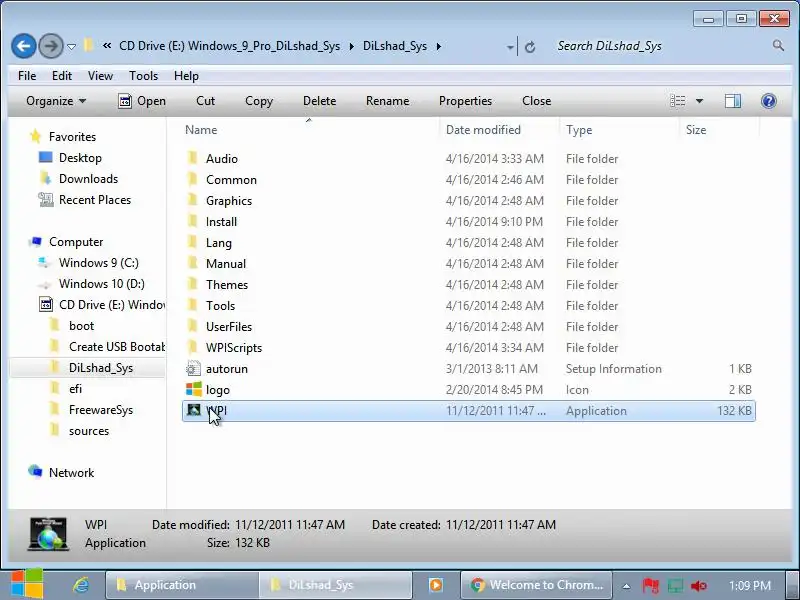This screenshot has width=800, height=600.
Task: Open the Edit menu
Action: (62, 76)
